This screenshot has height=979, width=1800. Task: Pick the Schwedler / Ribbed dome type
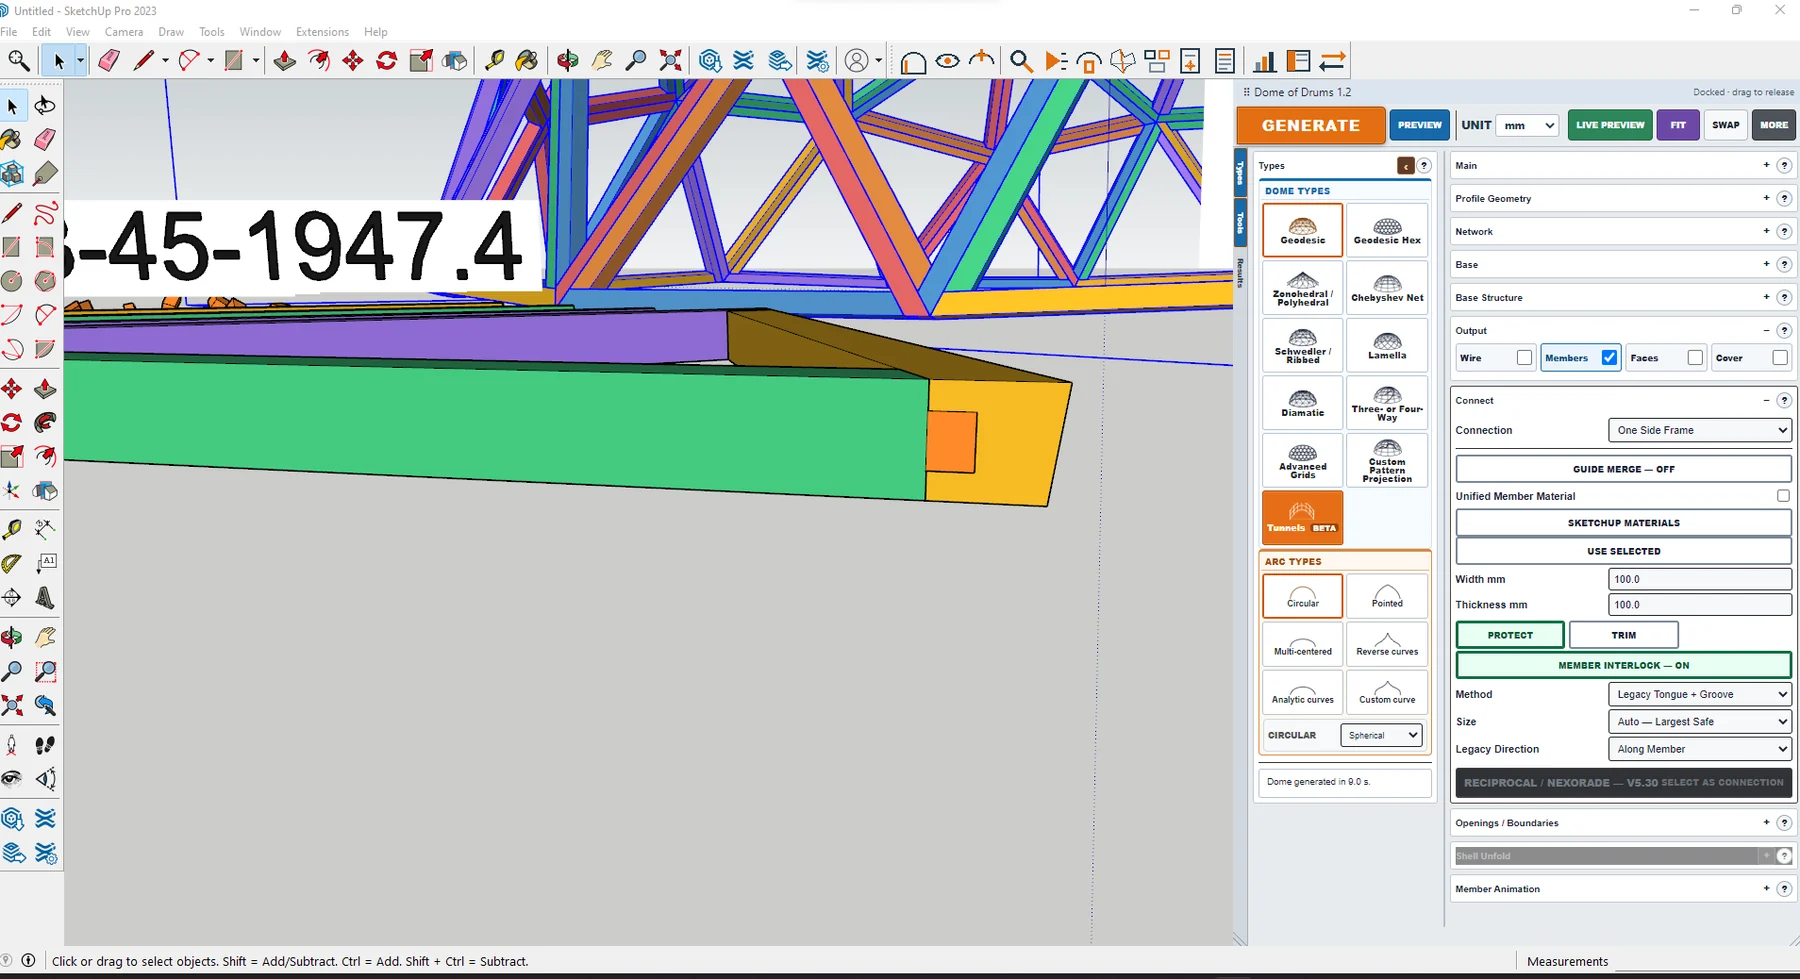pos(1302,345)
